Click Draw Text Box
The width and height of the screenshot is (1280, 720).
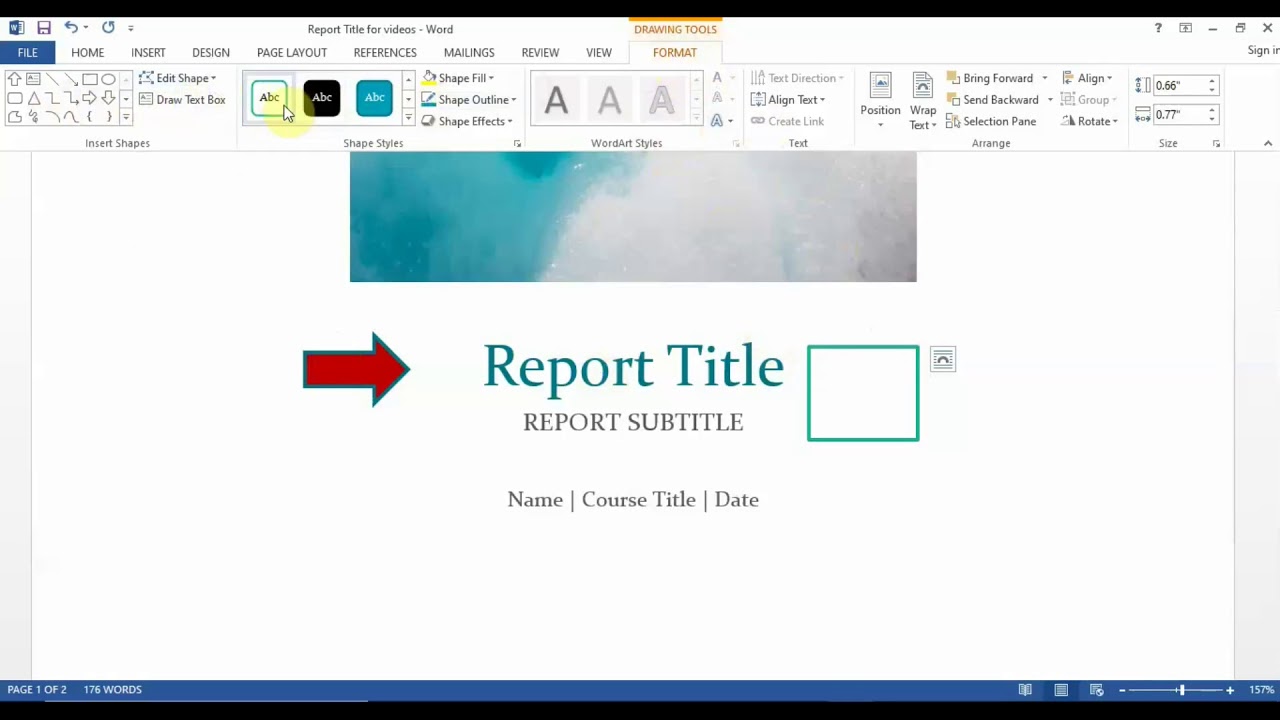(182, 100)
